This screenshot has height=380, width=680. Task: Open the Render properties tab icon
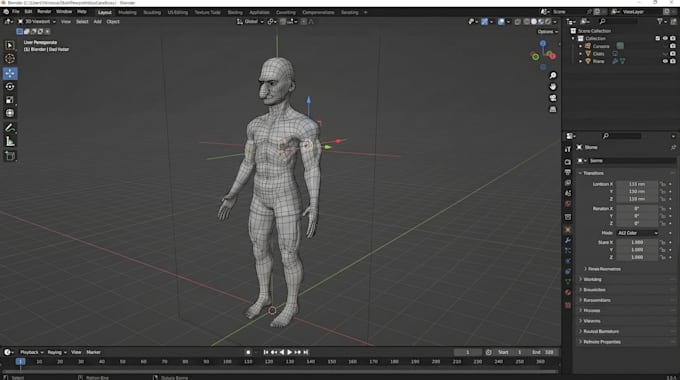point(568,162)
